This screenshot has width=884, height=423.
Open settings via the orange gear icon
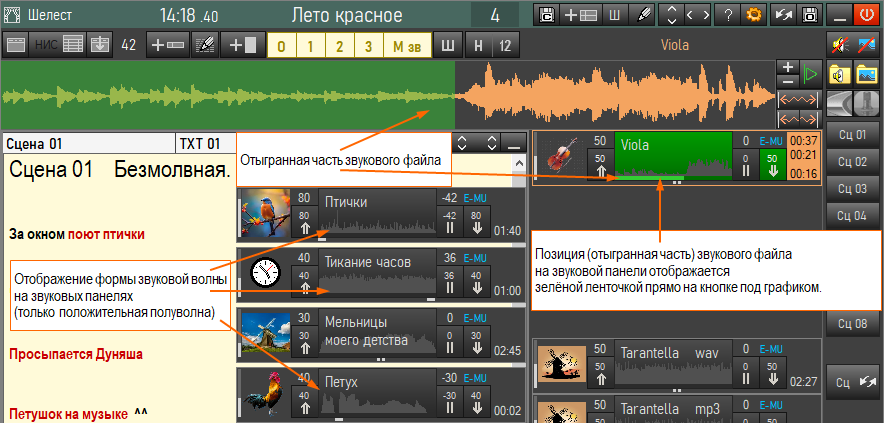coord(753,15)
